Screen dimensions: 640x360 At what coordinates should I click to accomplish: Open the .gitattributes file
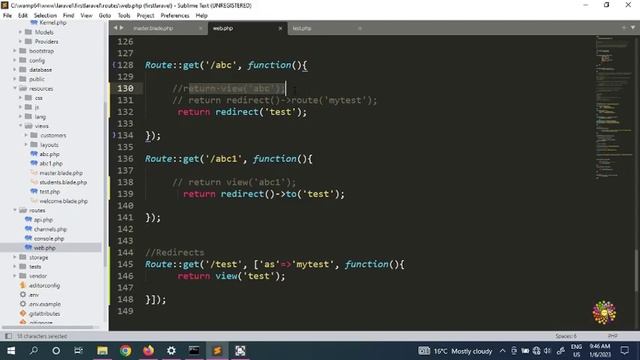pos(44,313)
